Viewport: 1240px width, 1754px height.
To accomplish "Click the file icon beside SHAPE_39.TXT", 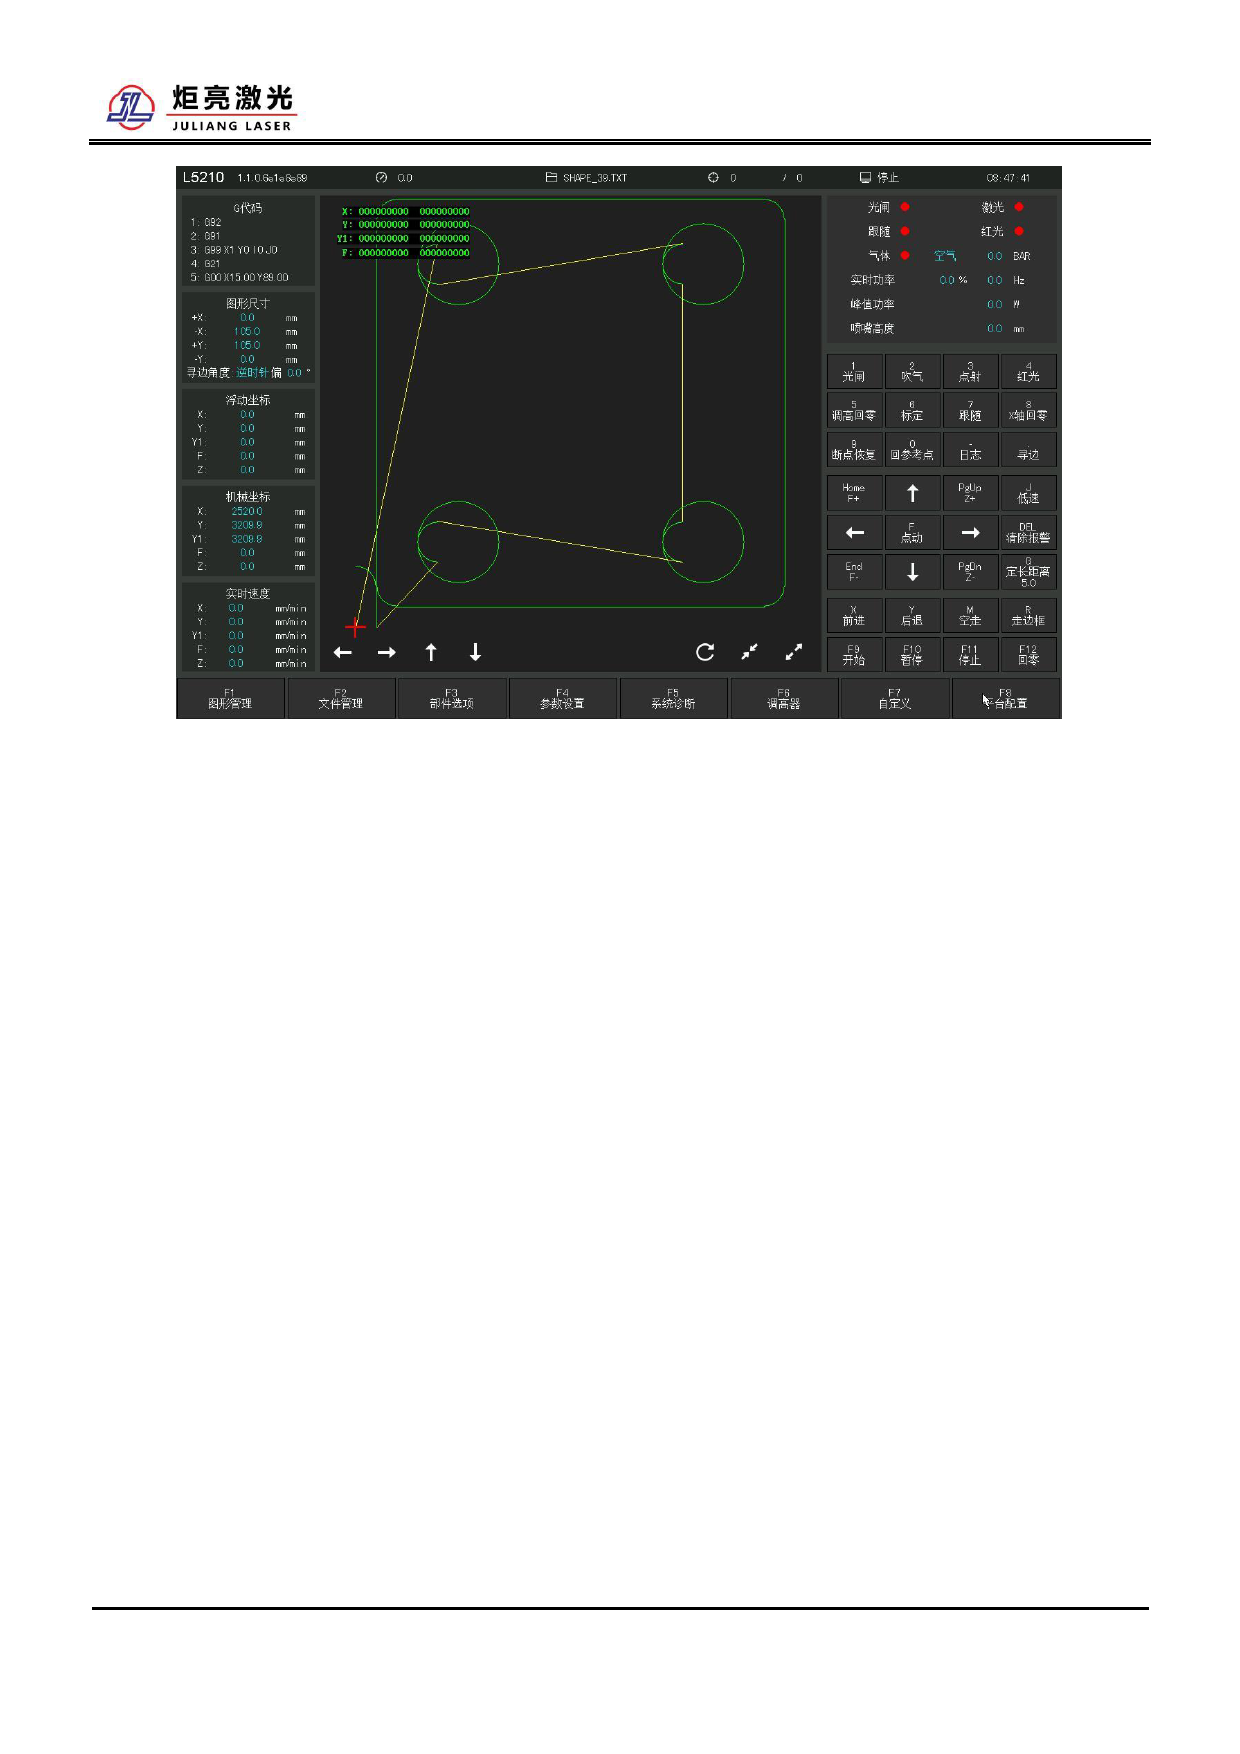I will coord(551,177).
